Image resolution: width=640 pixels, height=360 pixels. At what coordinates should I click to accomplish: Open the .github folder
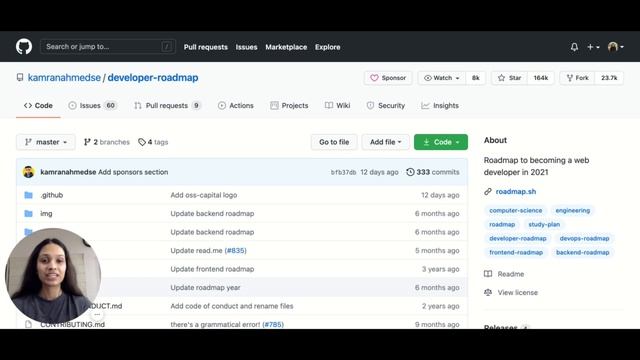point(52,195)
